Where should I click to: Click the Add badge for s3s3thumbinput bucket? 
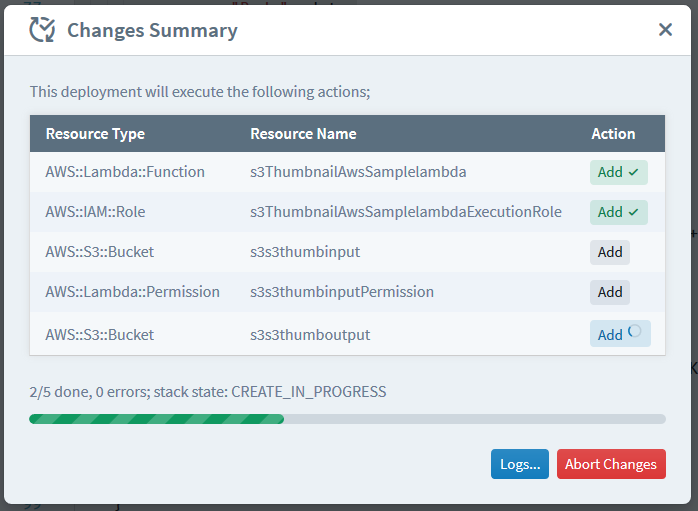click(x=610, y=252)
